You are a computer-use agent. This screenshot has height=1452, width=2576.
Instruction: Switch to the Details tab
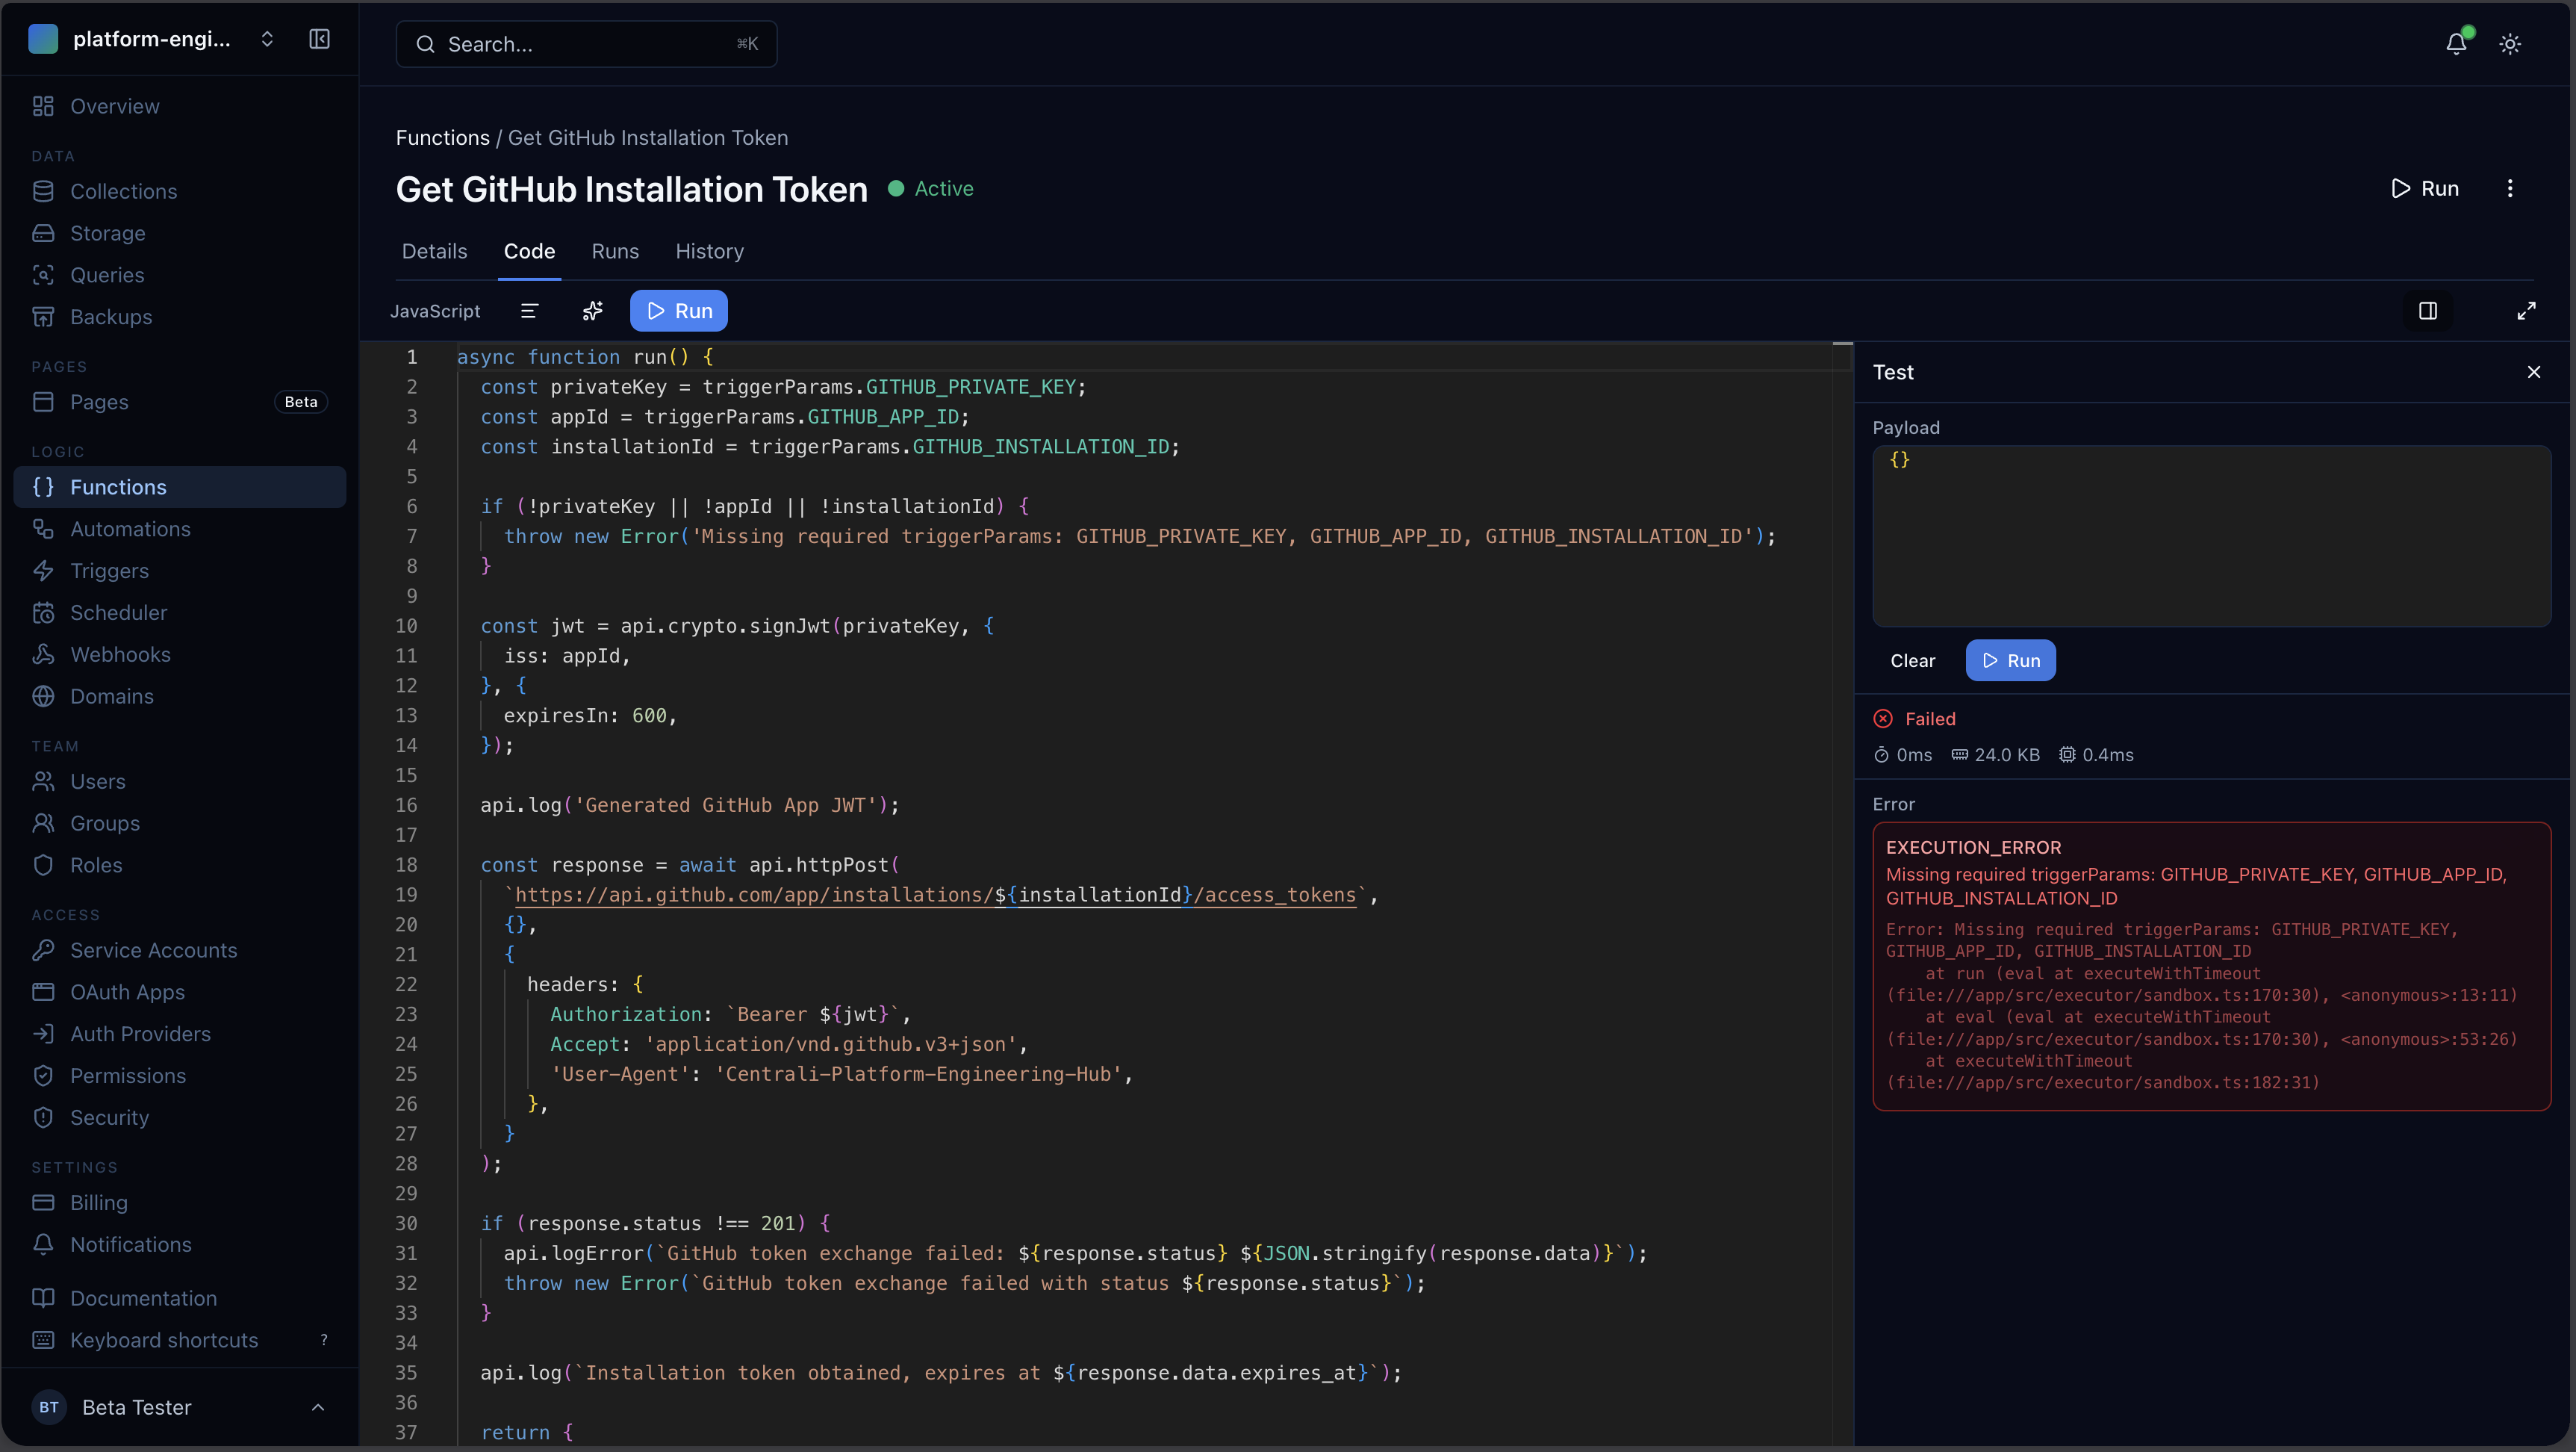click(x=434, y=251)
